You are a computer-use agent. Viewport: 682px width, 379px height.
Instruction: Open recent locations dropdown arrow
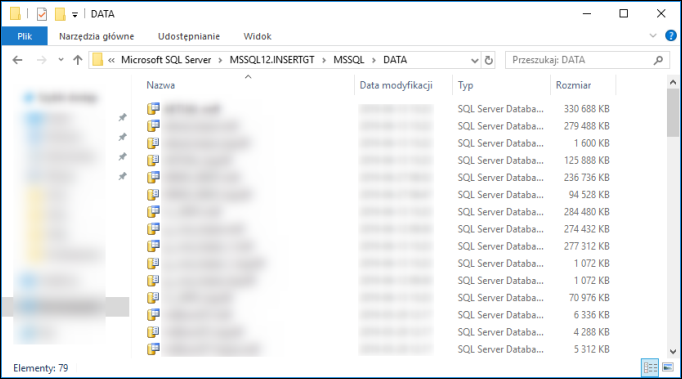[61, 60]
